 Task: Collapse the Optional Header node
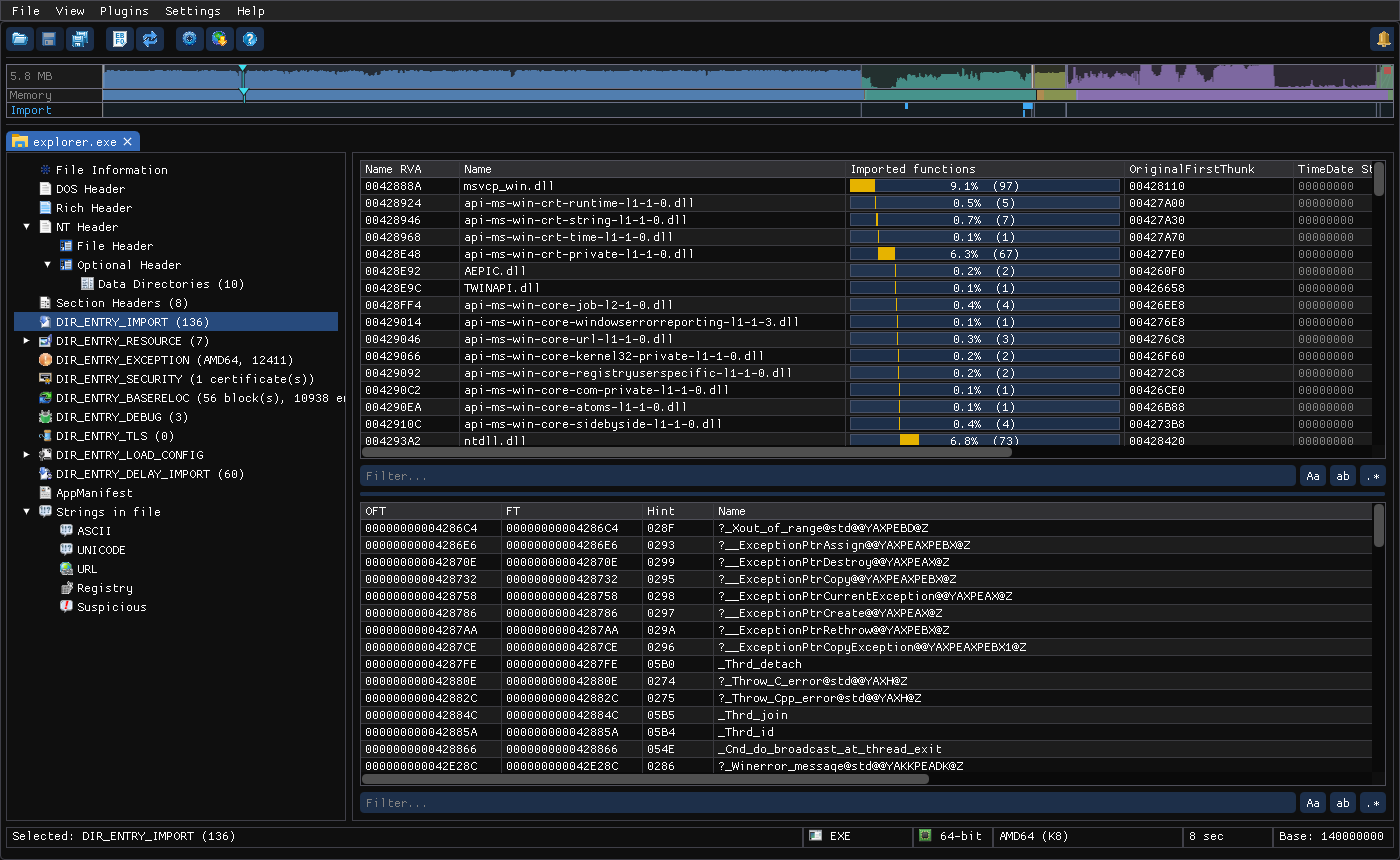[x=48, y=265]
